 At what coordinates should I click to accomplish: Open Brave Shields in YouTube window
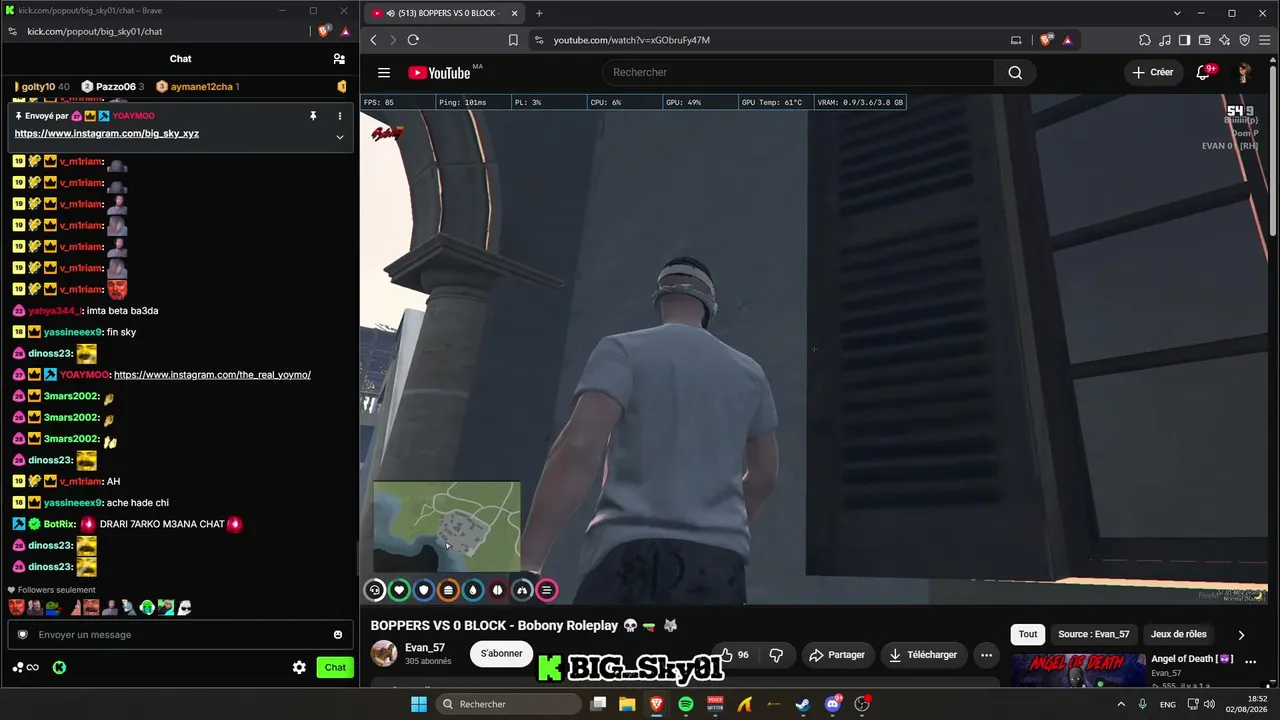[1046, 40]
